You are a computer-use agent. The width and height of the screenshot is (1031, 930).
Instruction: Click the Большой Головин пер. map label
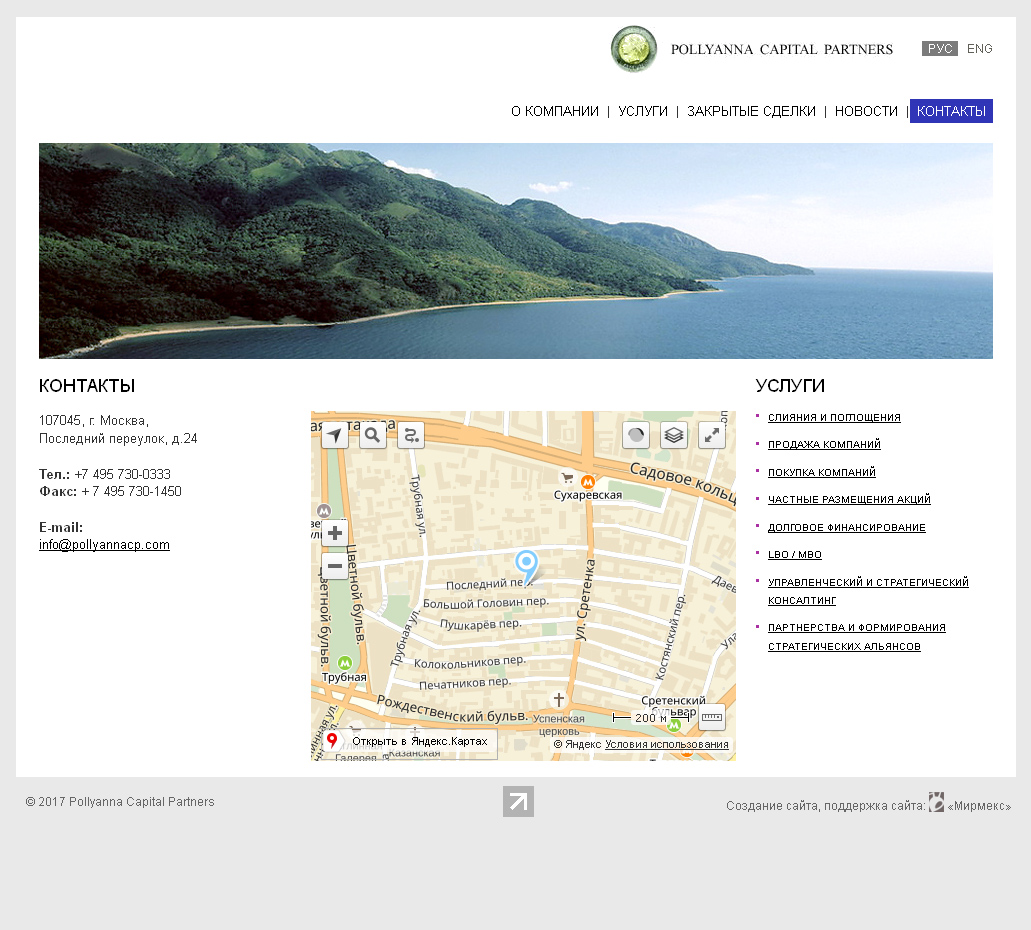[x=486, y=602]
